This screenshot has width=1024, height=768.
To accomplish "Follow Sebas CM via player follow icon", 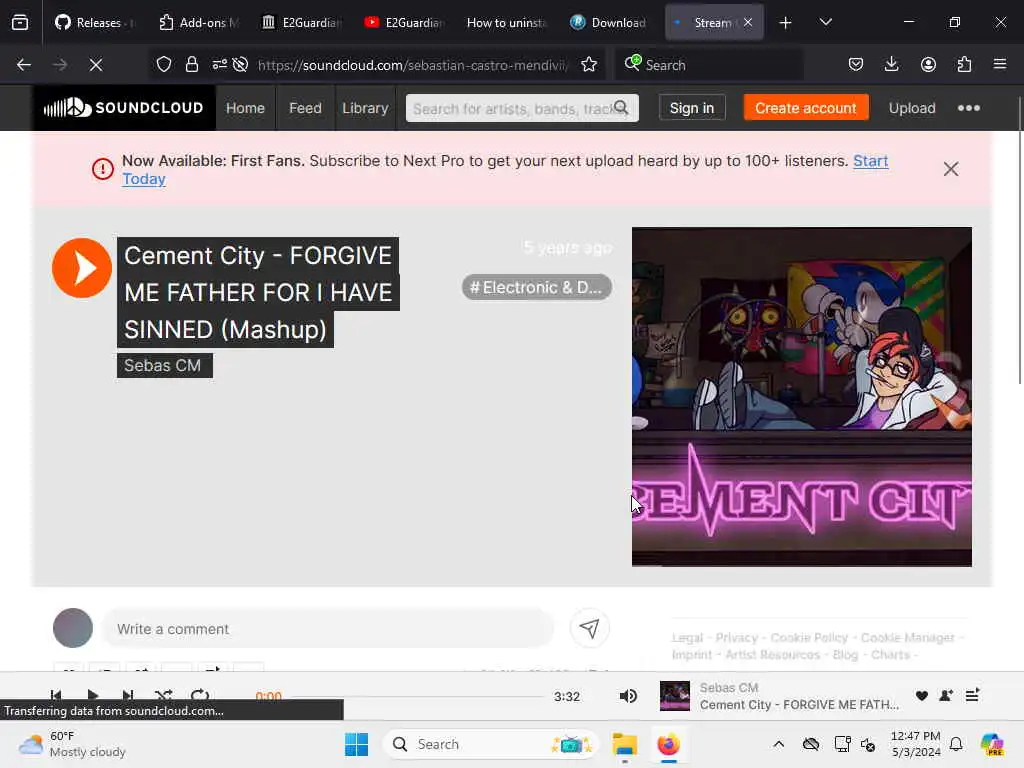I will tap(946, 696).
